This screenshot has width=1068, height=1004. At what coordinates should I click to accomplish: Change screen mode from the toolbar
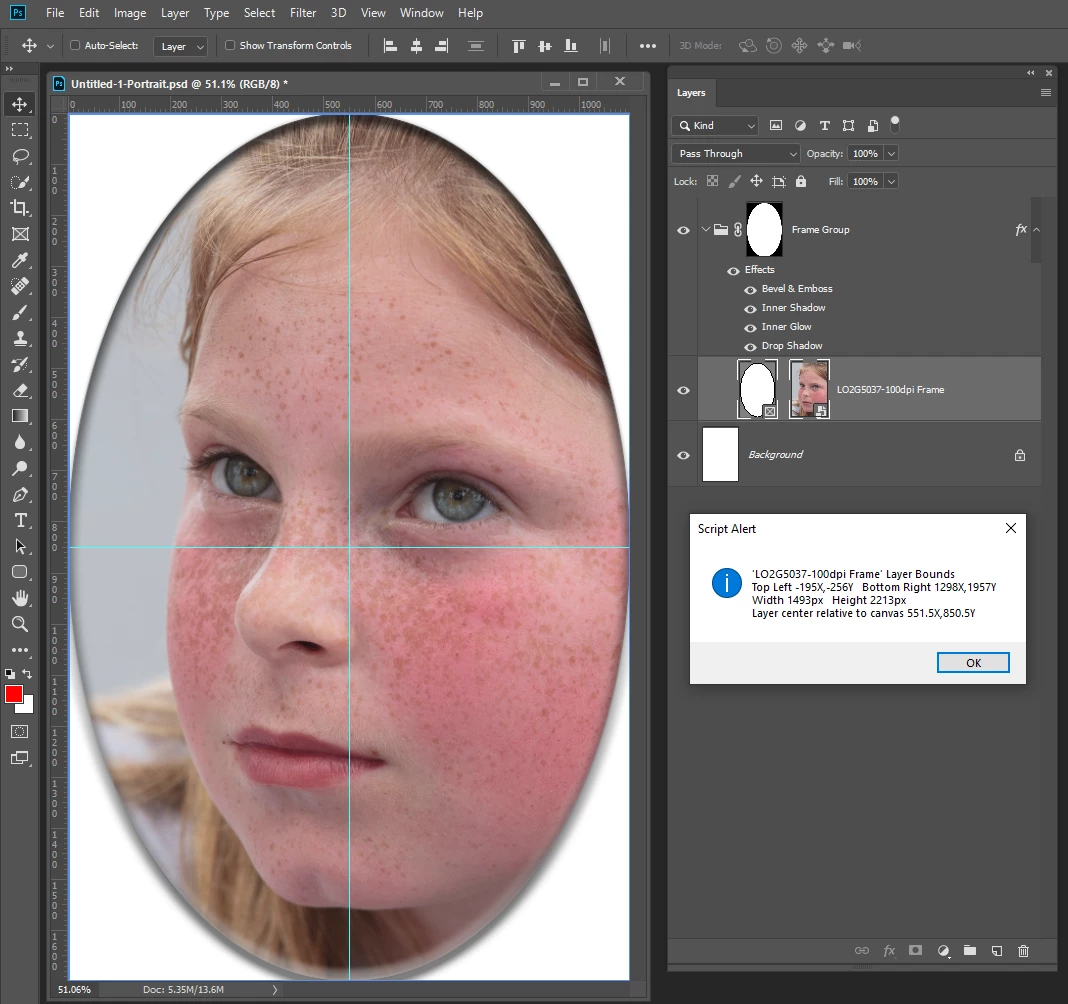[20, 758]
